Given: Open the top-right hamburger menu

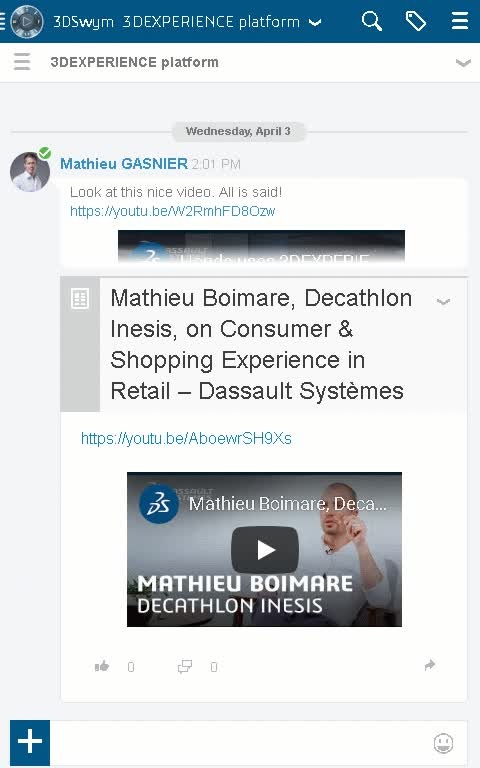Looking at the screenshot, I should tap(459, 21).
